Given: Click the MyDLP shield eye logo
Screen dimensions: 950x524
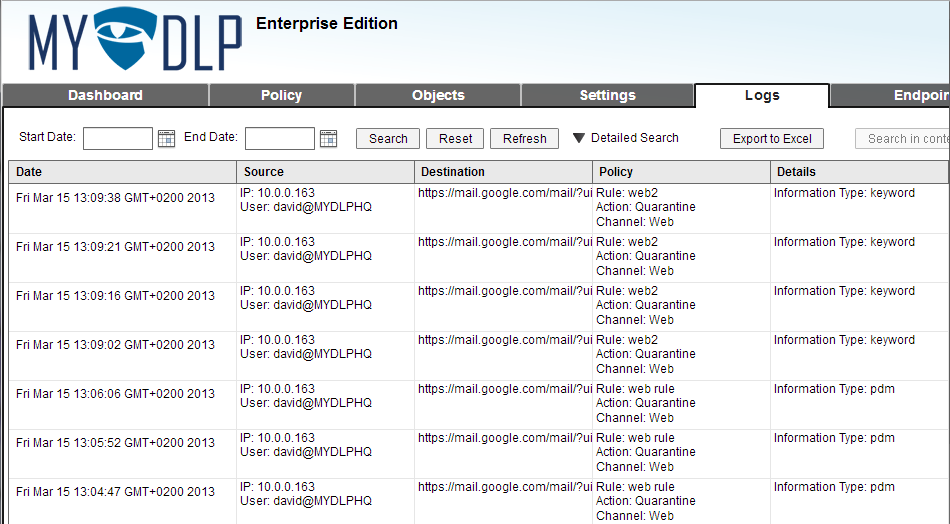Looking at the screenshot, I should 126,39.
